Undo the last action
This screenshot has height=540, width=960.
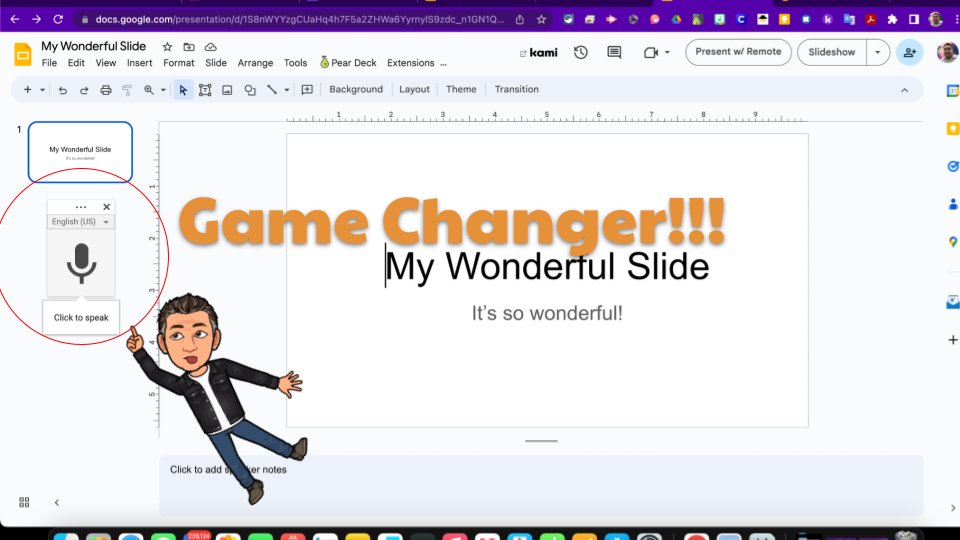click(x=62, y=90)
